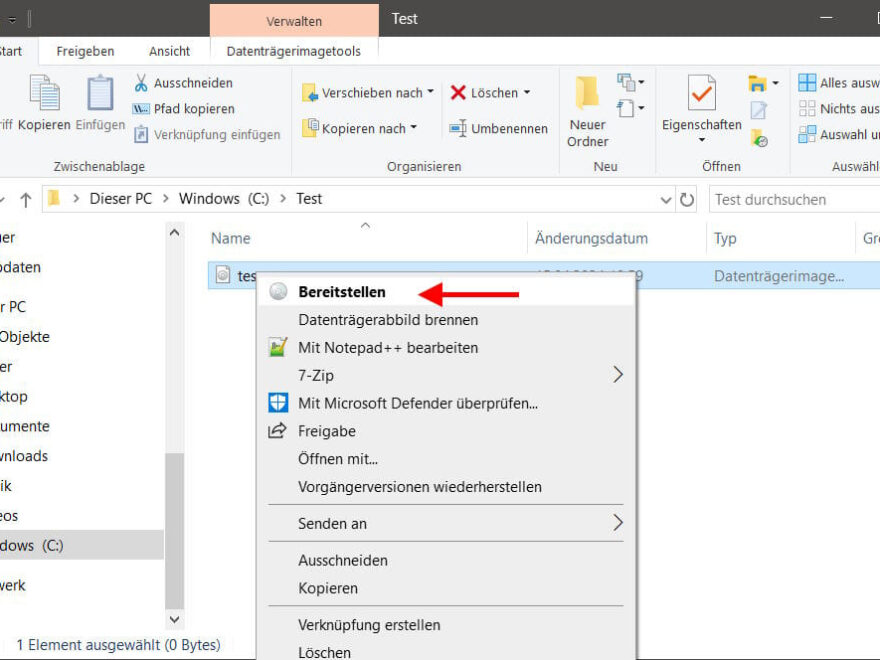This screenshot has height=660, width=880.
Task: Switch to the Ansicht ribbon tab
Action: pos(169,51)
